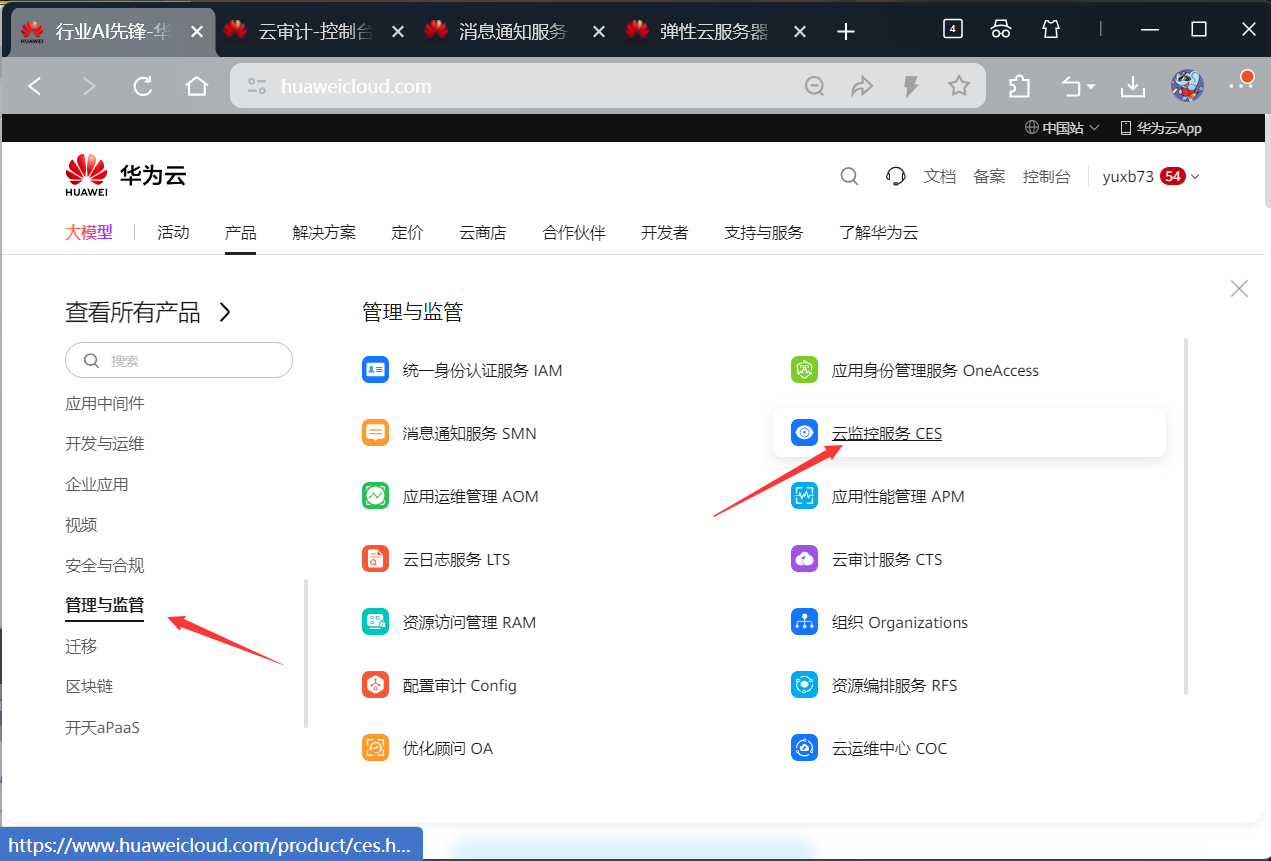Select 开发与运维 category in sidebar
Image resolution: width=1271 pixels, height=861 pixels.
pos(105,443)
